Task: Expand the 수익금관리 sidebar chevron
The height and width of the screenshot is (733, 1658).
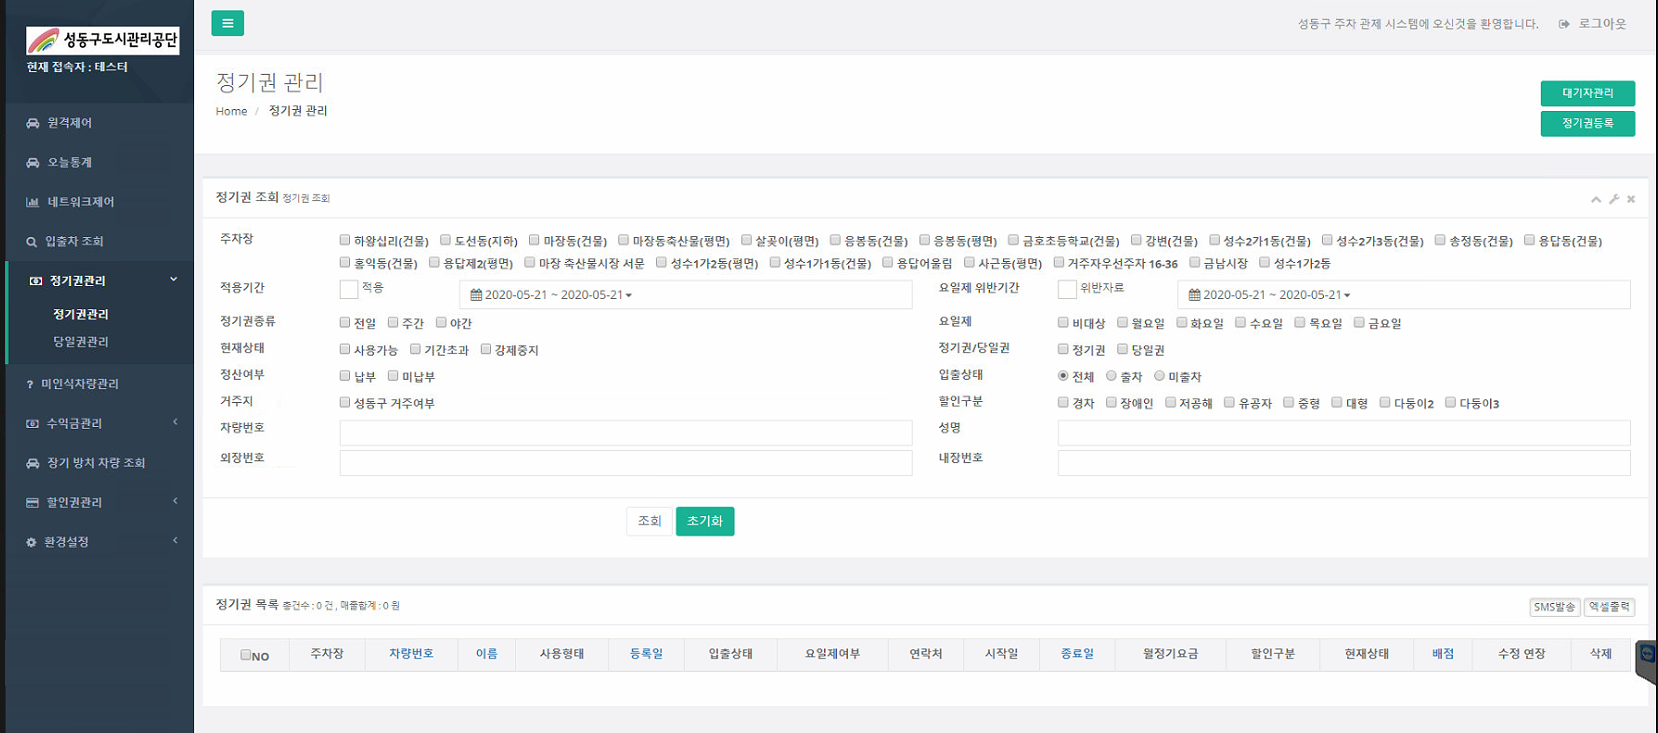Action: coord(175,423)
